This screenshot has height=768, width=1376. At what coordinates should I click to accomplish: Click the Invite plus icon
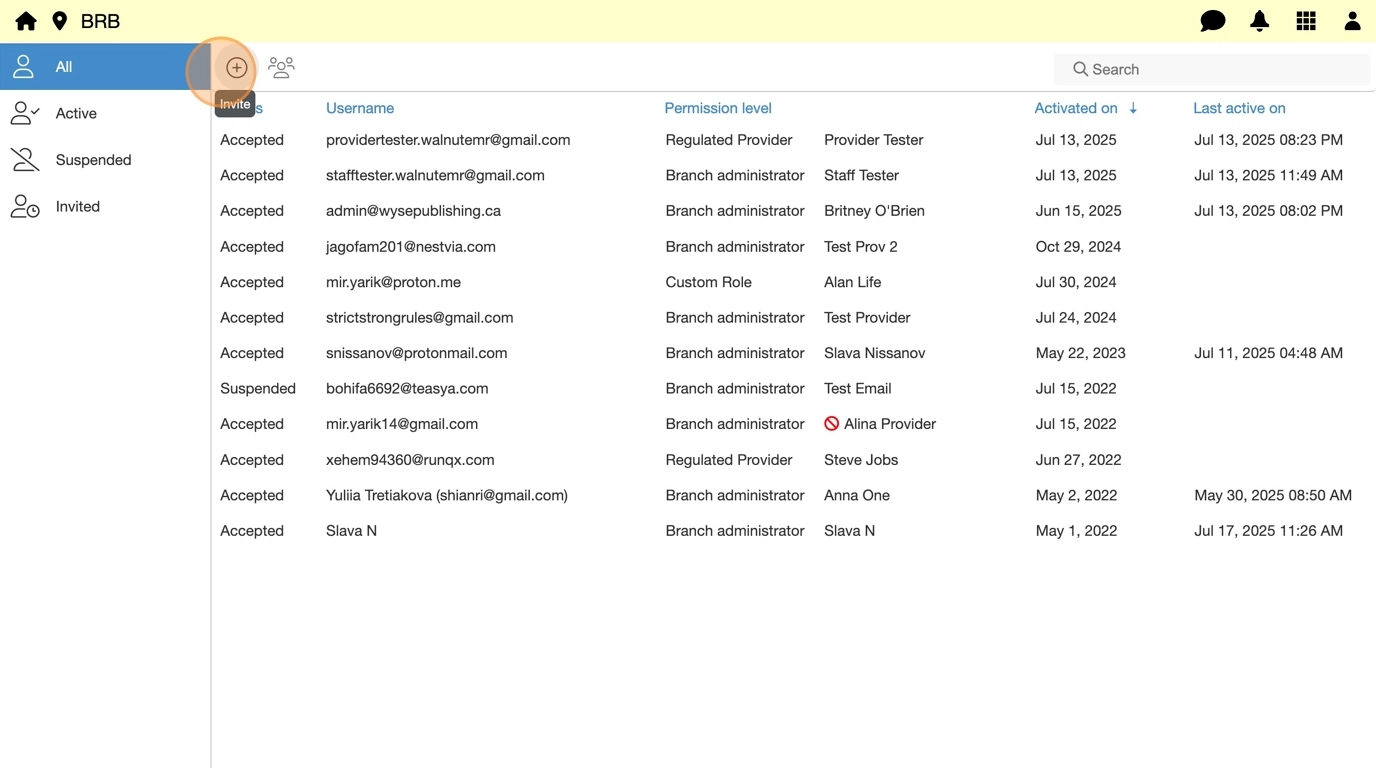click(237, 68)
